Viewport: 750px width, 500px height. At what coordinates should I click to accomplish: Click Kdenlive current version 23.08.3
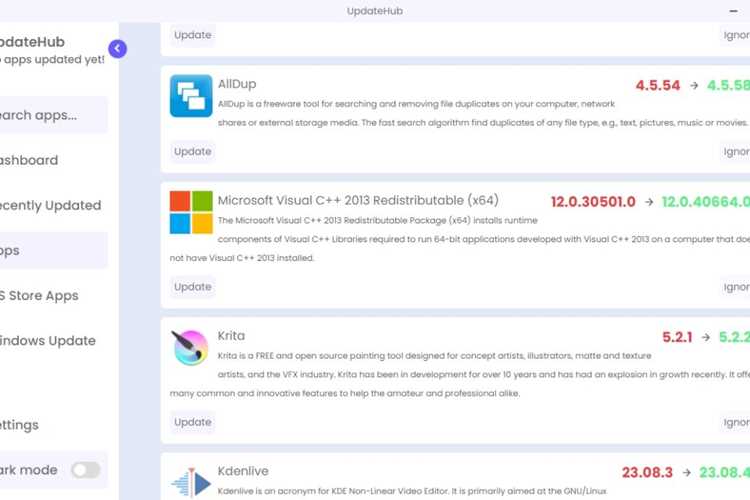[x=647, y=473]
